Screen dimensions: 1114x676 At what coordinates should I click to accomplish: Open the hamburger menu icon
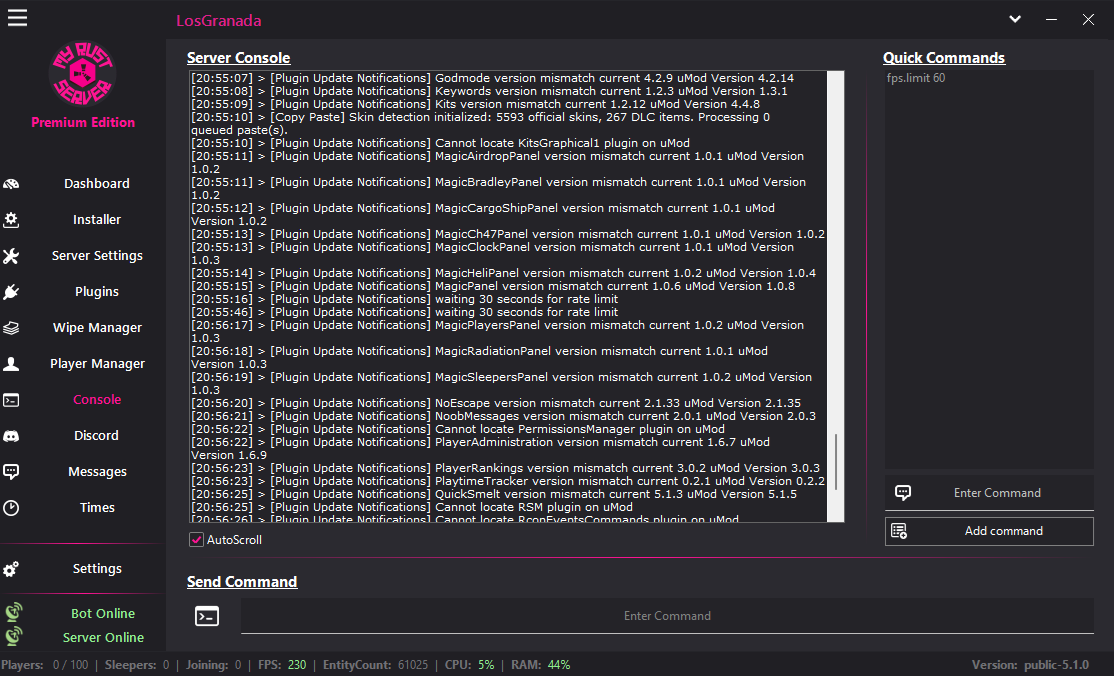pos(17,18)
